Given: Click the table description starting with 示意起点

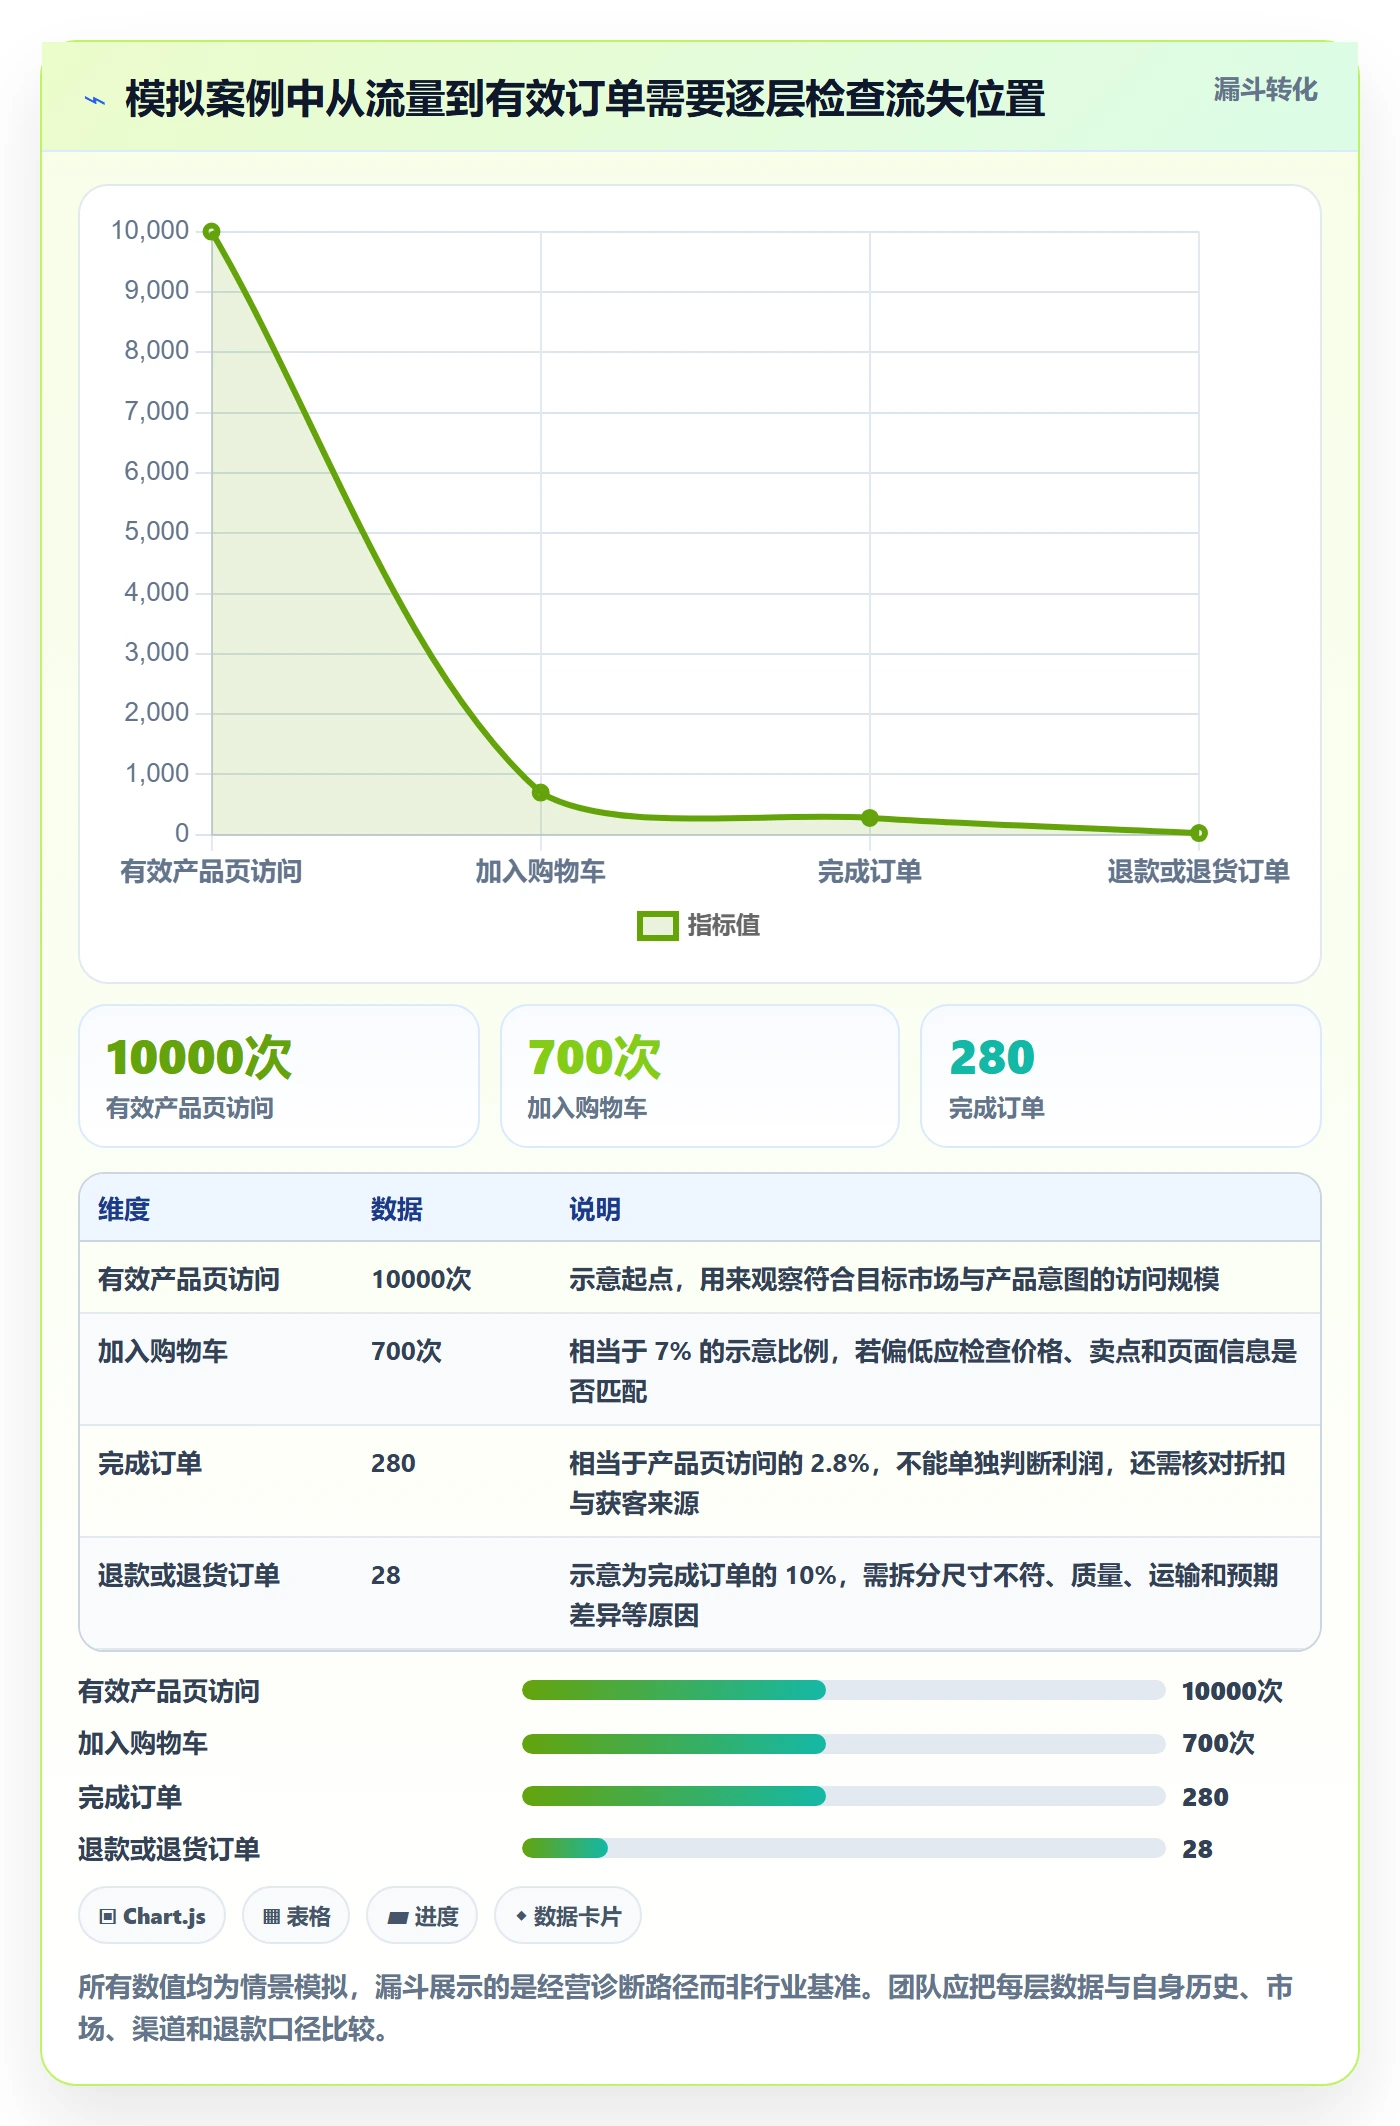Looking at the screenshot, I should pos(894,1279).
